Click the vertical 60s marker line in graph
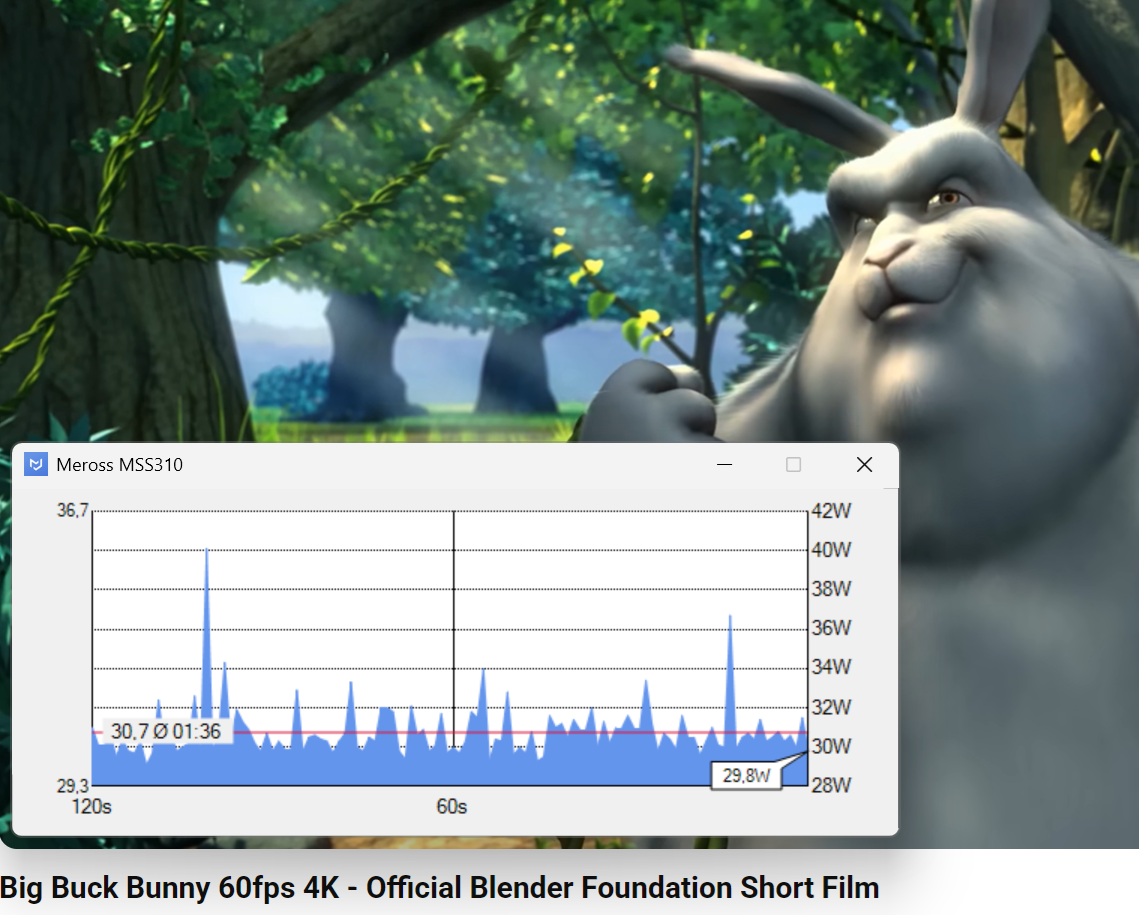This screenshot has height=915, width=1139. click(454, 628)
